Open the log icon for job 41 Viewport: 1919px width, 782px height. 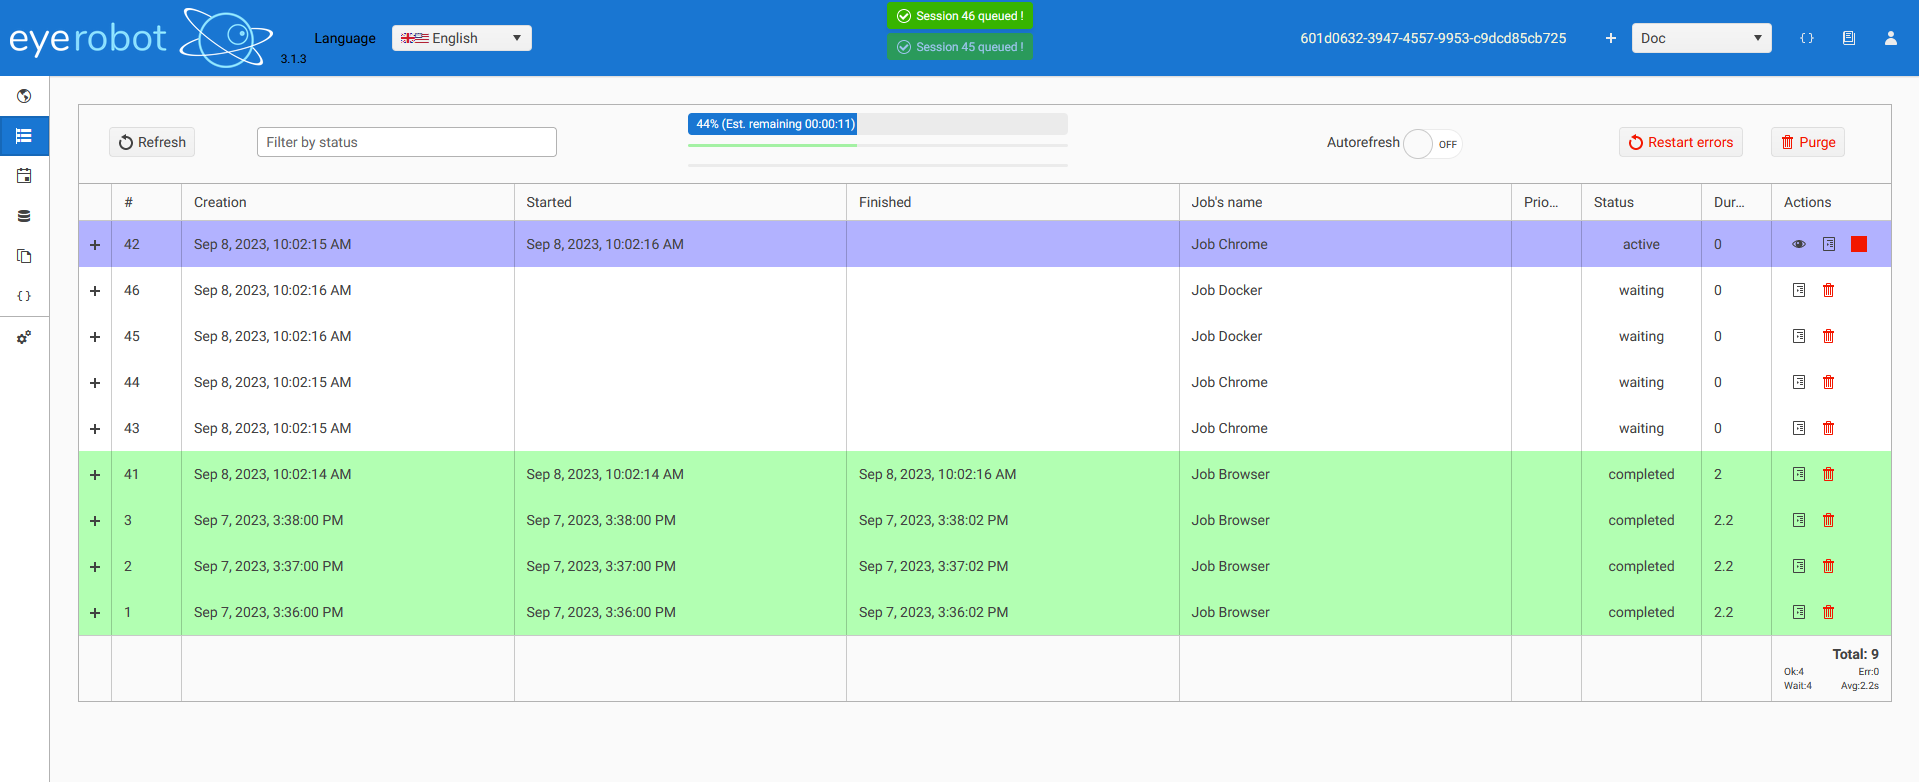pos(1799,474)
